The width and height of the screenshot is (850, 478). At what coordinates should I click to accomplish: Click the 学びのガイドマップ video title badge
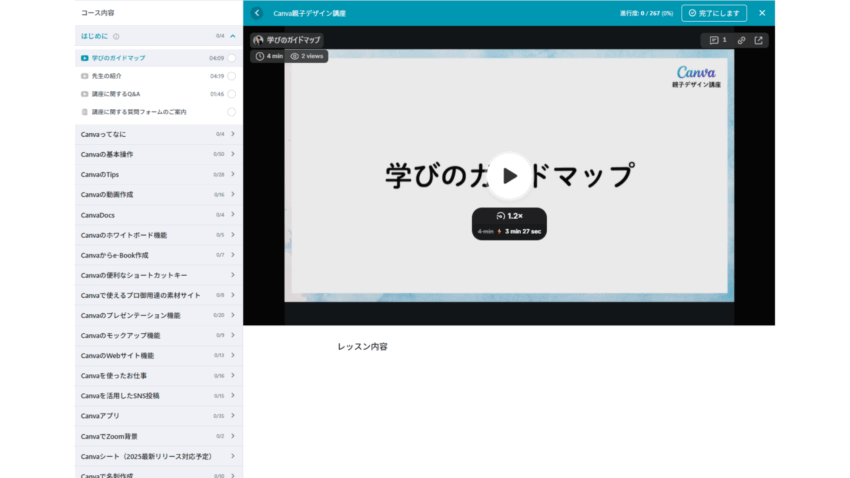[x=287, y=40]
